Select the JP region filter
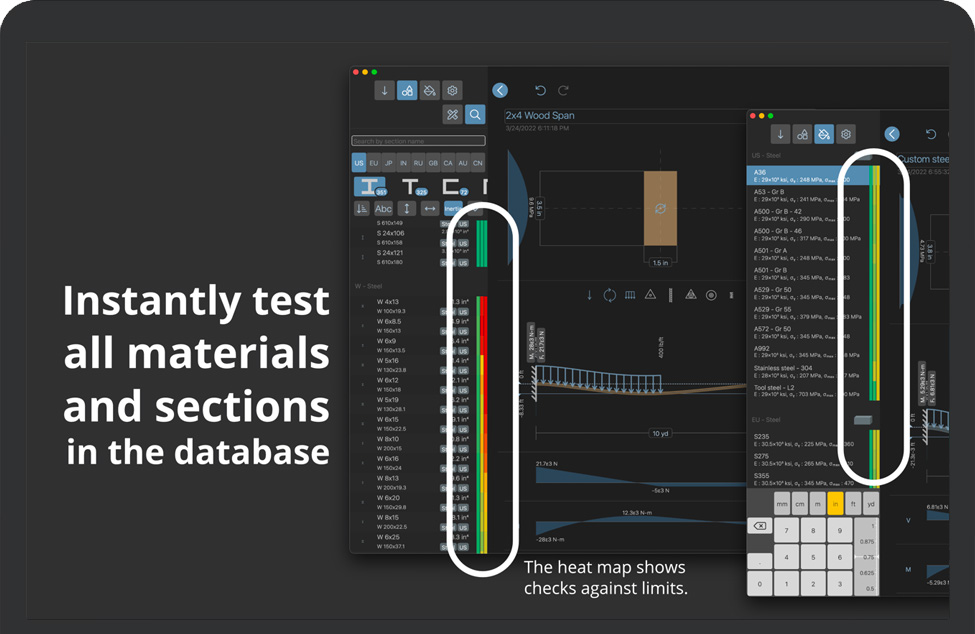This screenshot has width=975, height=634. [x=389, y=163]
